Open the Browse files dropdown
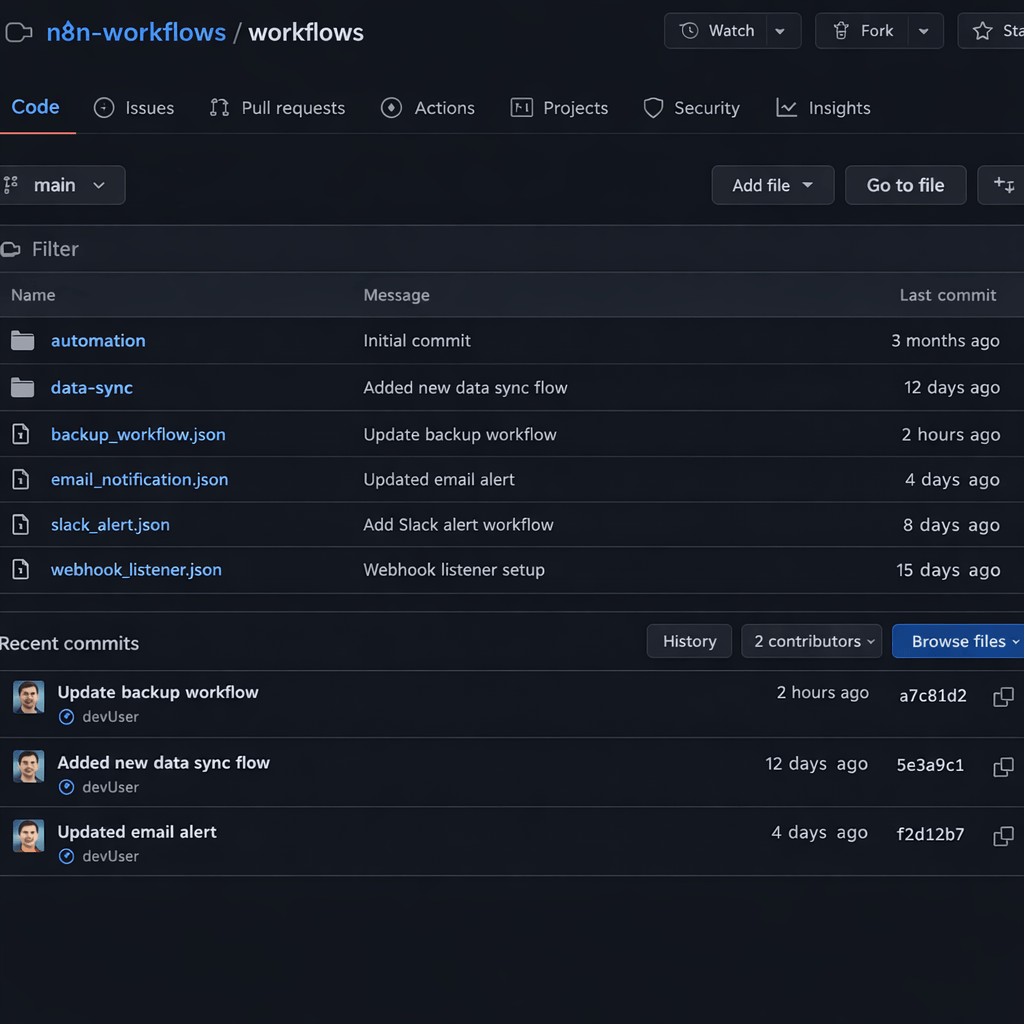 point(960,641)
